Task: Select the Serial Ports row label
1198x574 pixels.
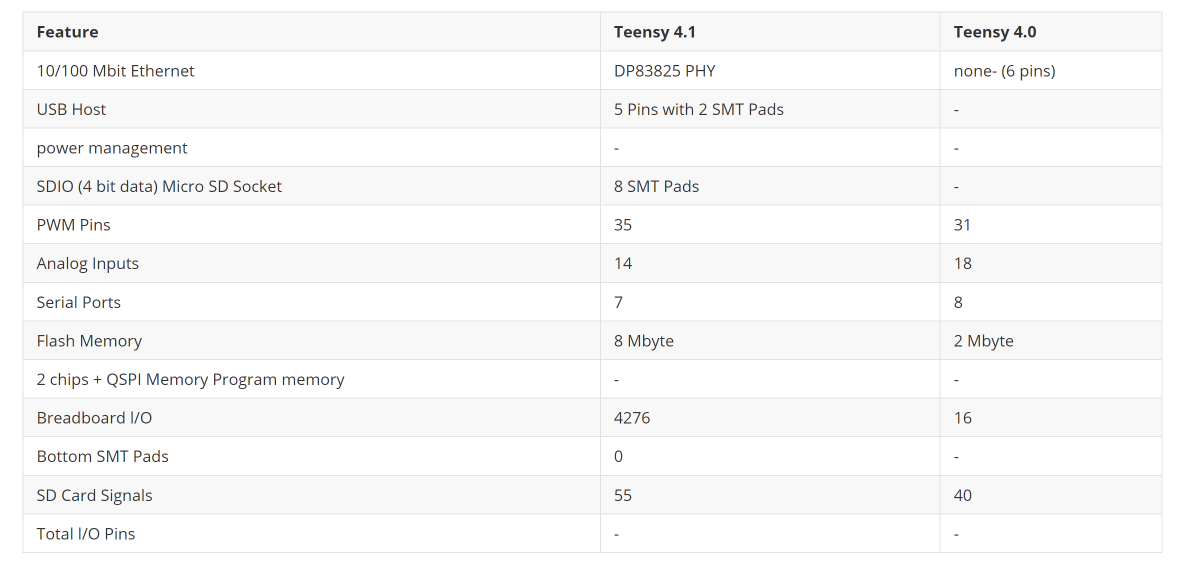Action: (78, 302)
